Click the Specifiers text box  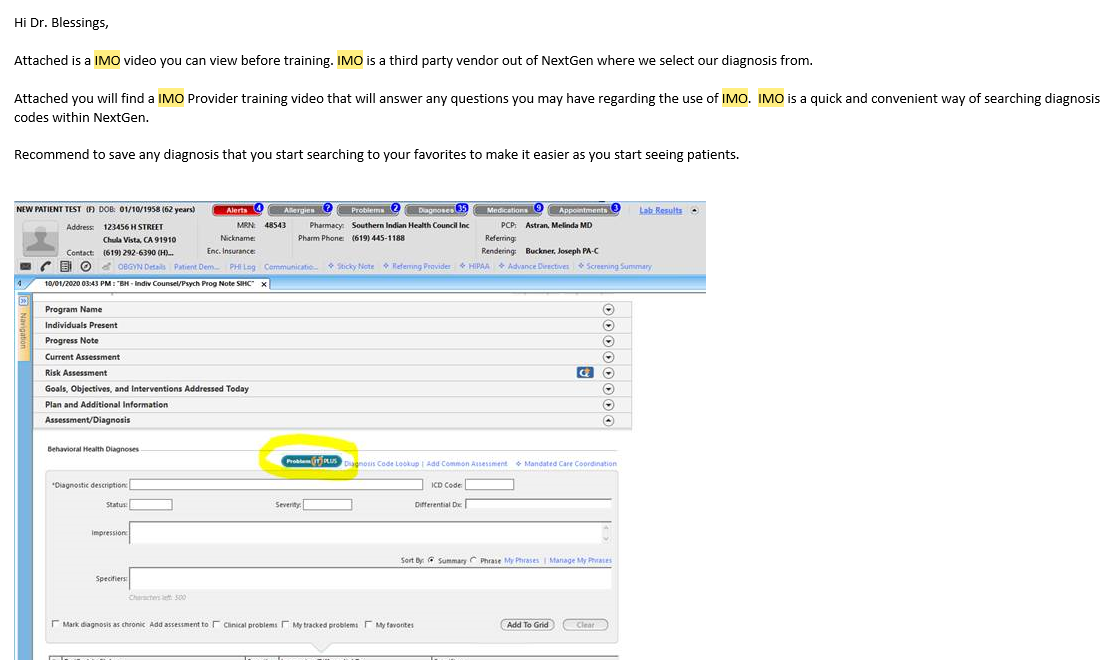[370, 578]
